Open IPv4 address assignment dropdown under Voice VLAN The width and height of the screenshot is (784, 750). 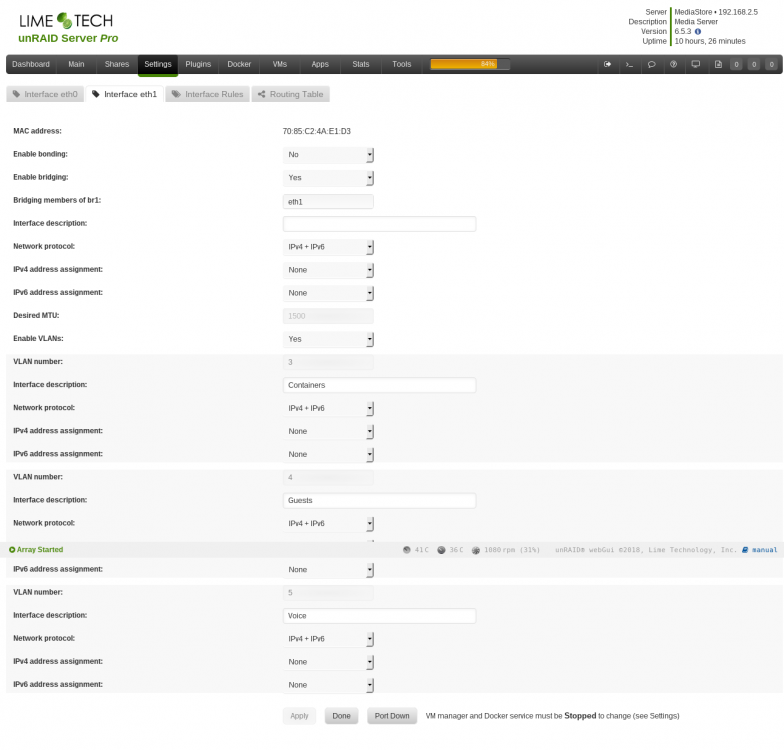point(328,662)
